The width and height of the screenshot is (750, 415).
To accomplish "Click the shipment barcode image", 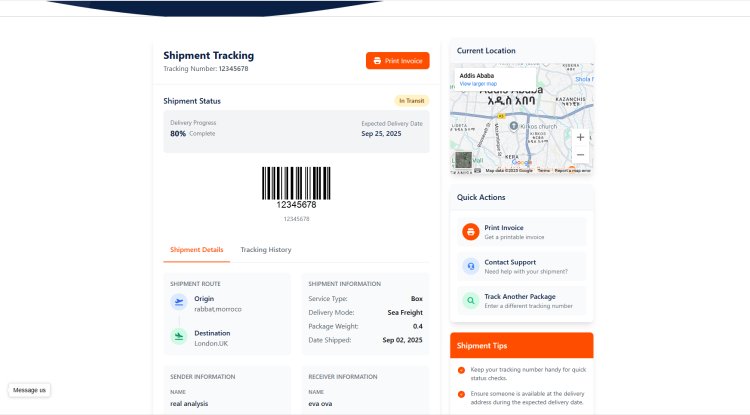I will tap(296, 187).
